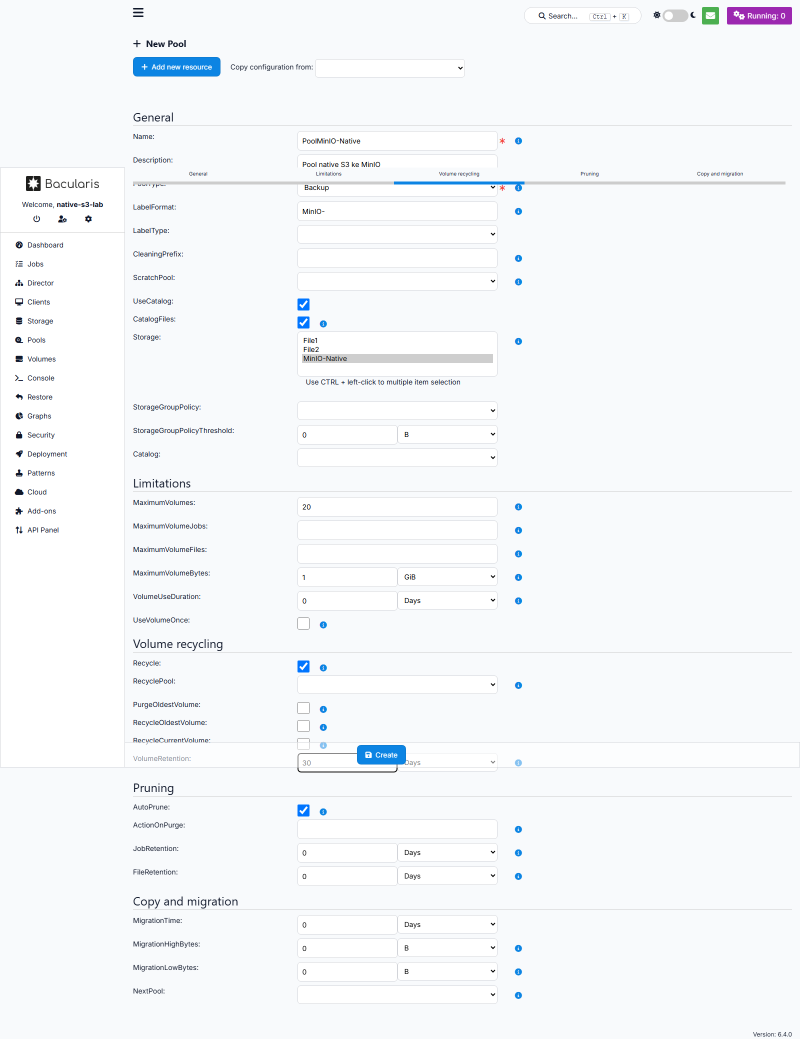Screen dimensions: 800x1039
Task: Click the green envelope messages icon
Action: 711,16
